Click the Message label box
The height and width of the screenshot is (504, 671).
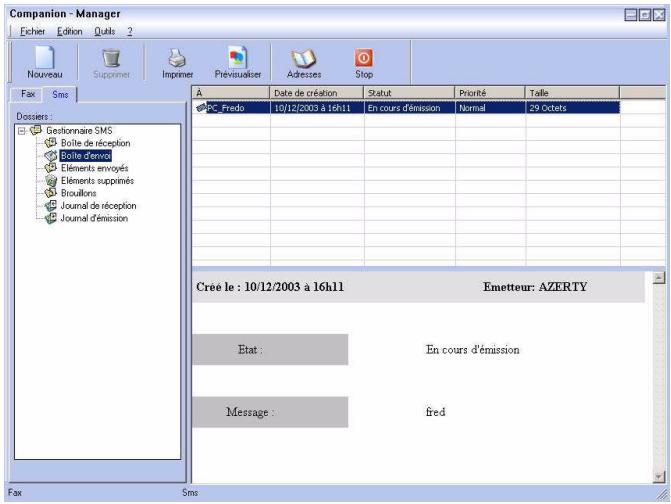click(x=270, y=412)
